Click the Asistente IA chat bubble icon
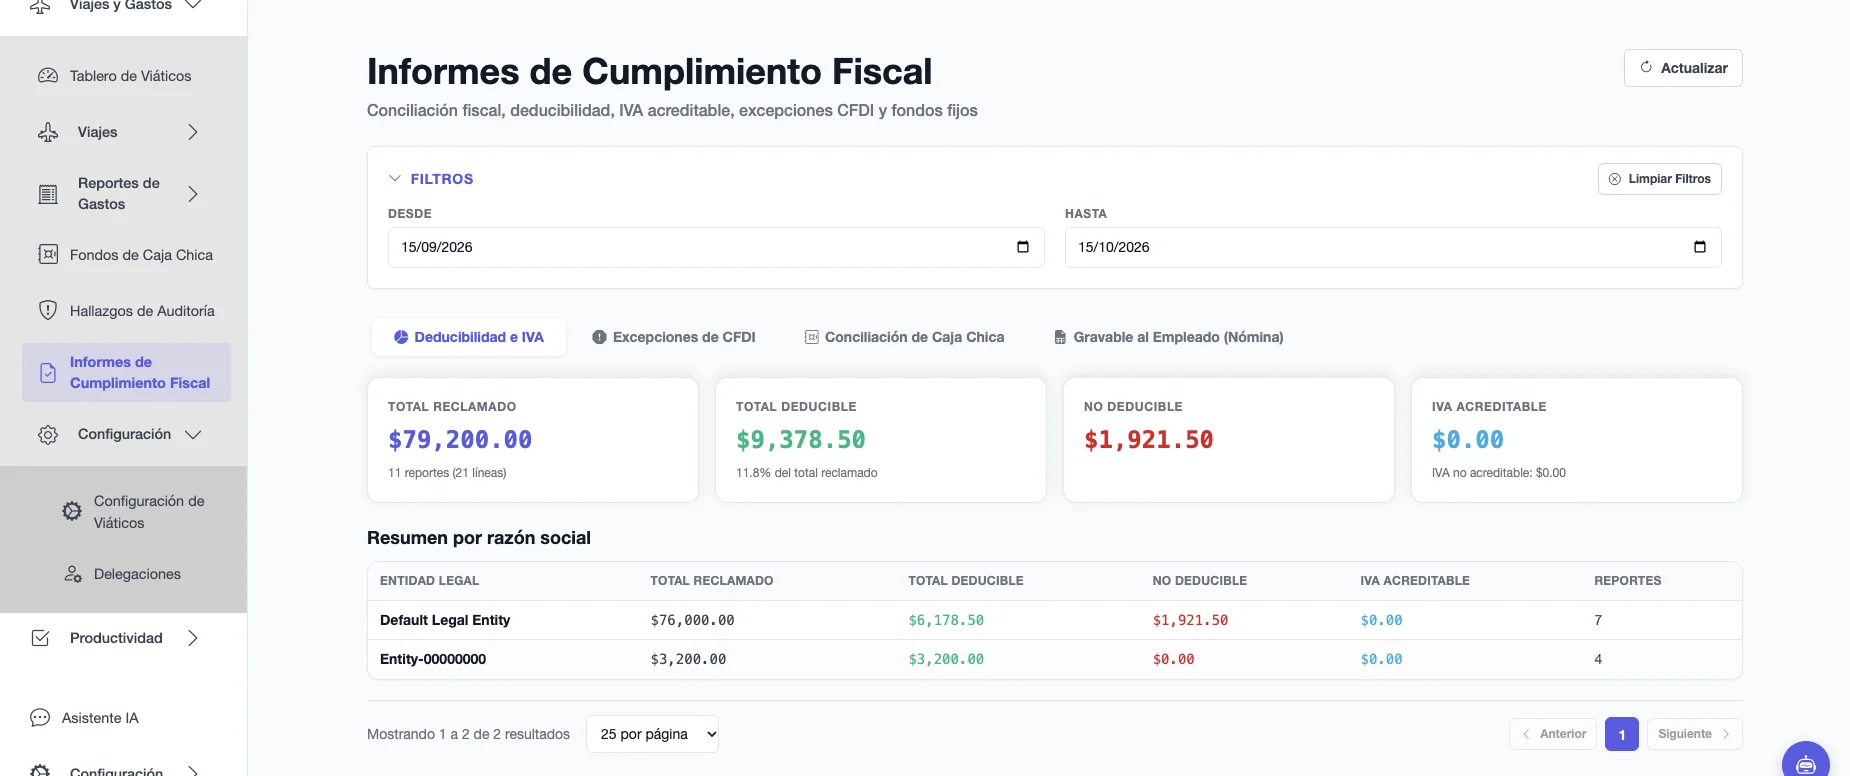 [x=40, y=718]
